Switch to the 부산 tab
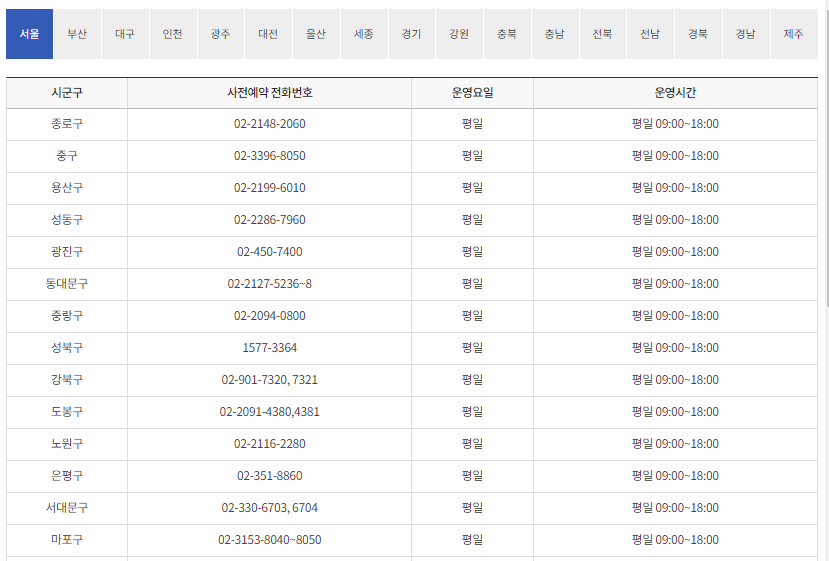The width and height of the screenshot is (829, 561). pyautogui.click(x=77, y=34)
